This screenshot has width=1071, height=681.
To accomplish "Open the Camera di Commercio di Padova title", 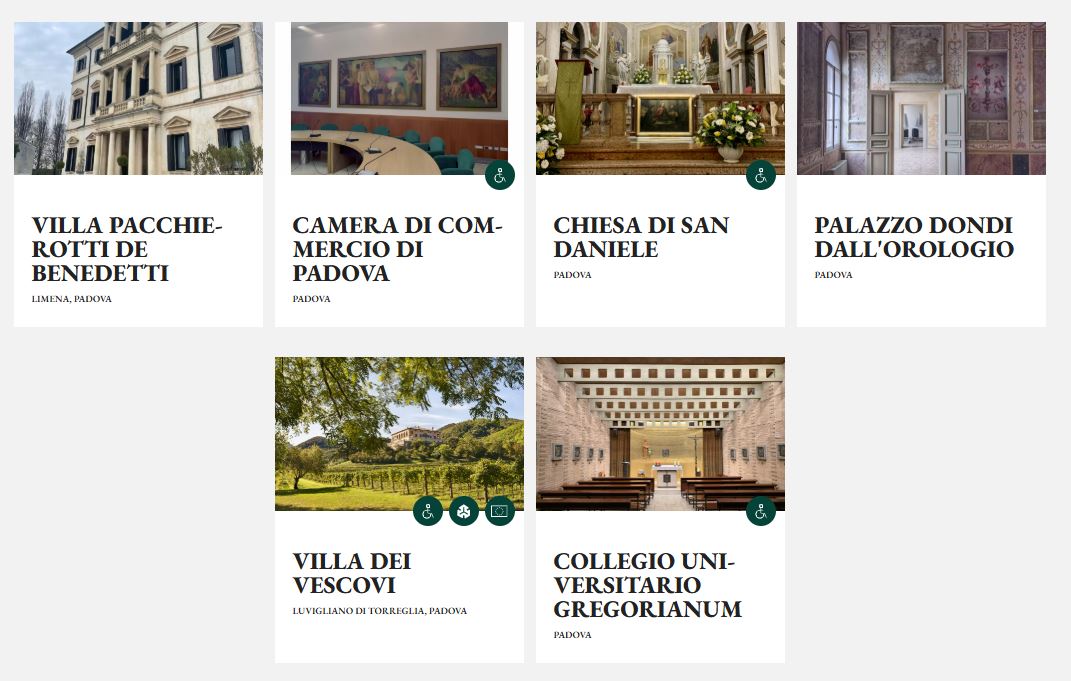I will (x=398, y=249).
